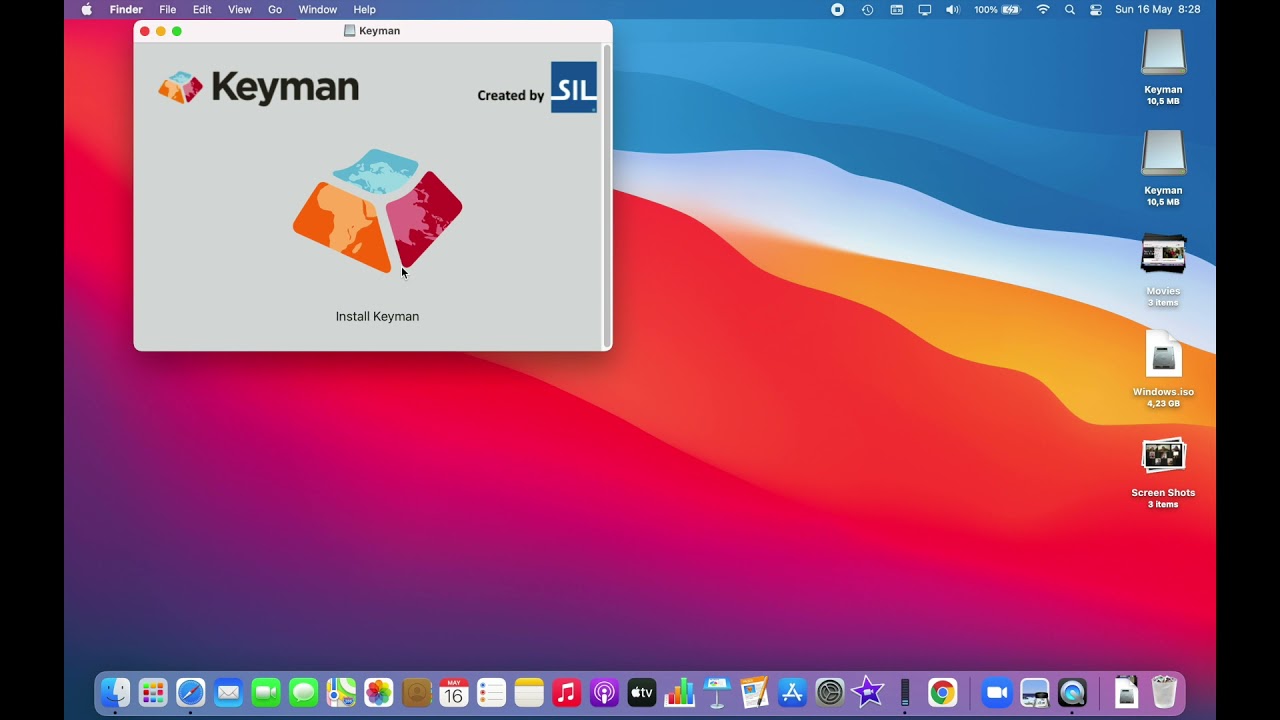Viewport: 1280px width, 720px height.
Task: Open Spotlight search
Action: pos(1070,10)
